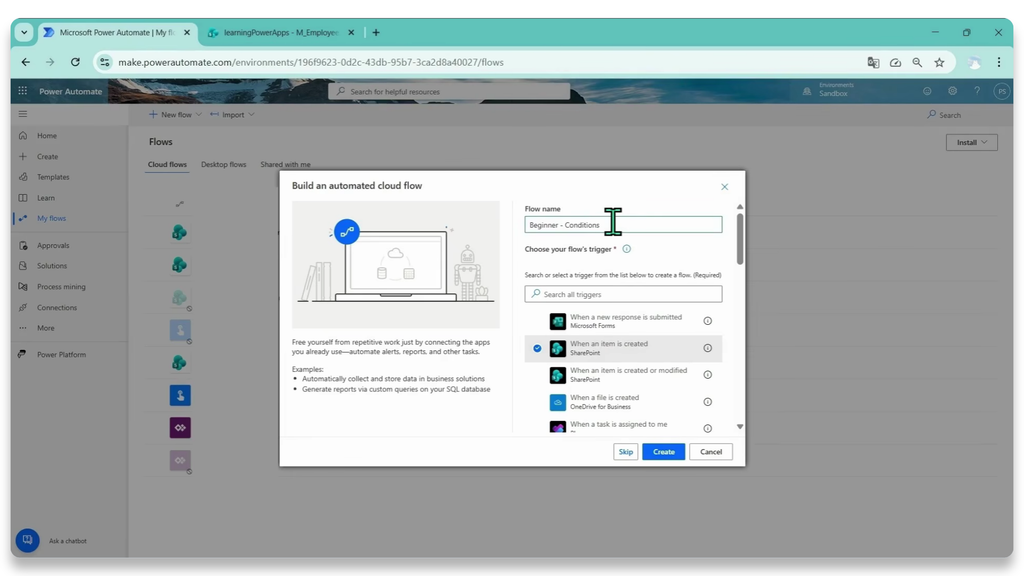Image resolution: width=1024 pixels, height=576 pixels.
Task: Open the Install dropdown button
Action: pyautogui.click(x=972, y=142)
